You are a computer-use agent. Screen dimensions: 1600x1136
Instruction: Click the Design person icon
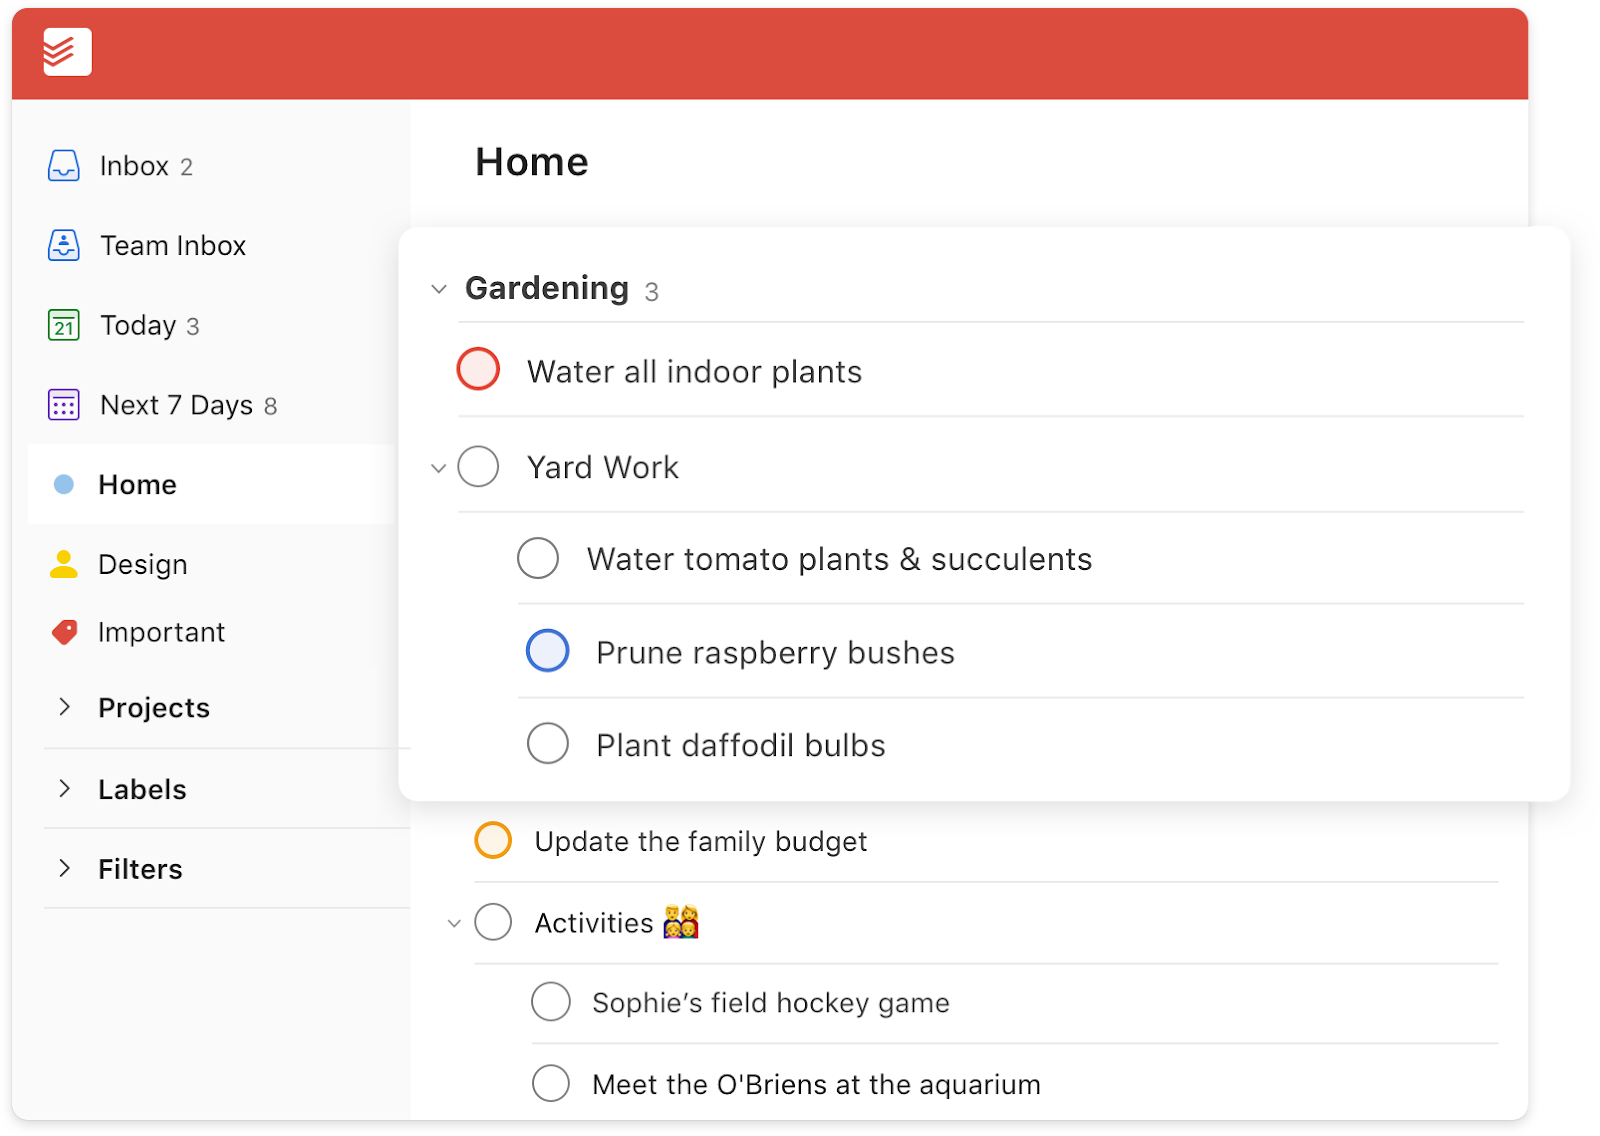[64, 564]
